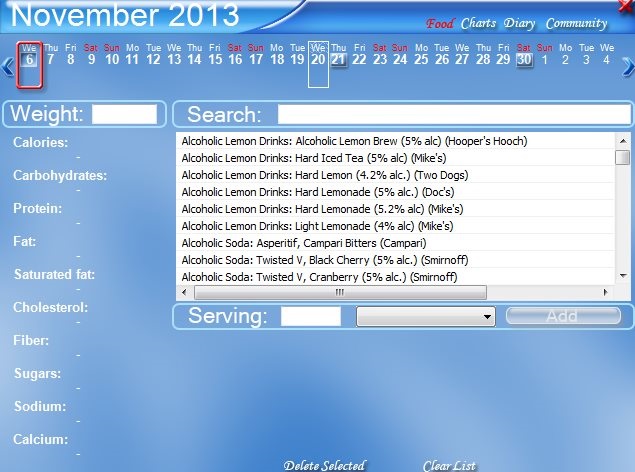Click the Add button
This screenshot has height=472, width=635.
tap(563, 316)
